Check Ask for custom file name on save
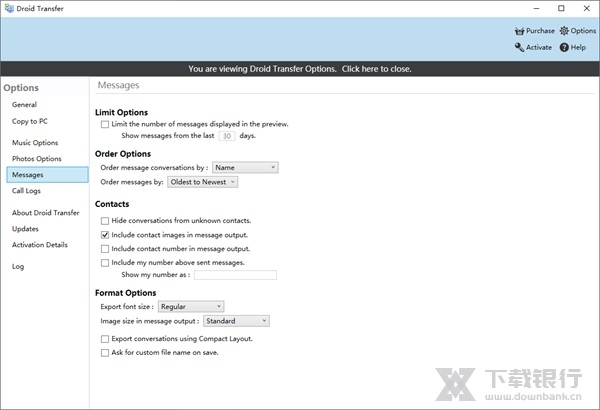 106,352
